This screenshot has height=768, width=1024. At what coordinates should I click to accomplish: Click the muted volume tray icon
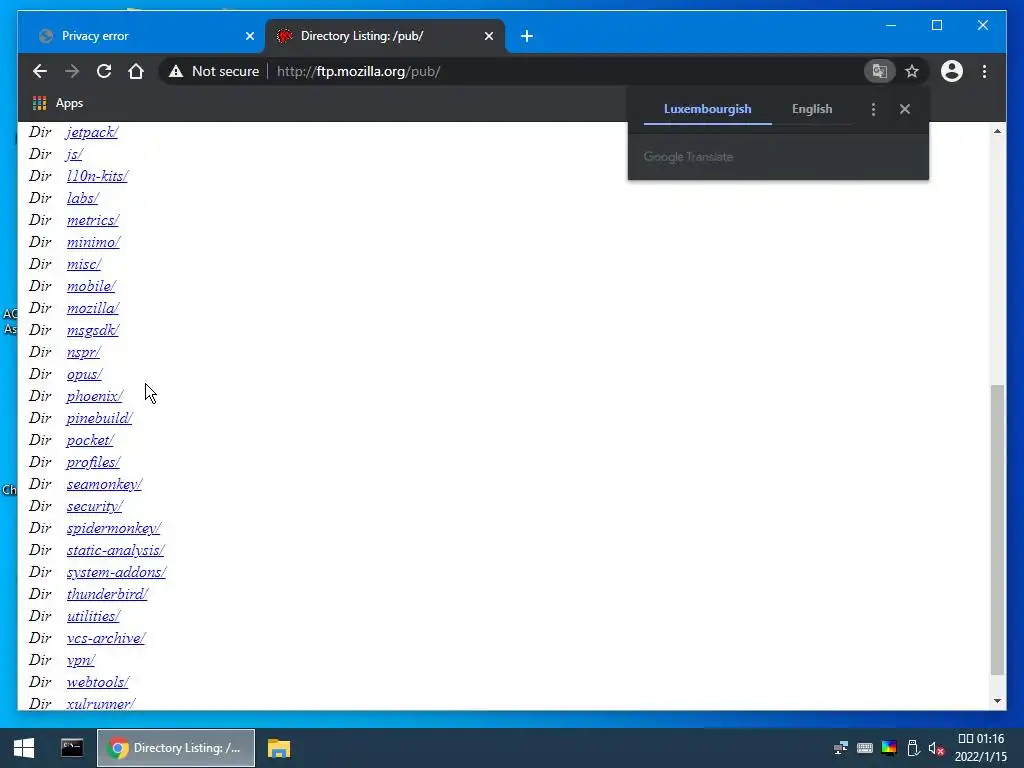tap(936, 748)
